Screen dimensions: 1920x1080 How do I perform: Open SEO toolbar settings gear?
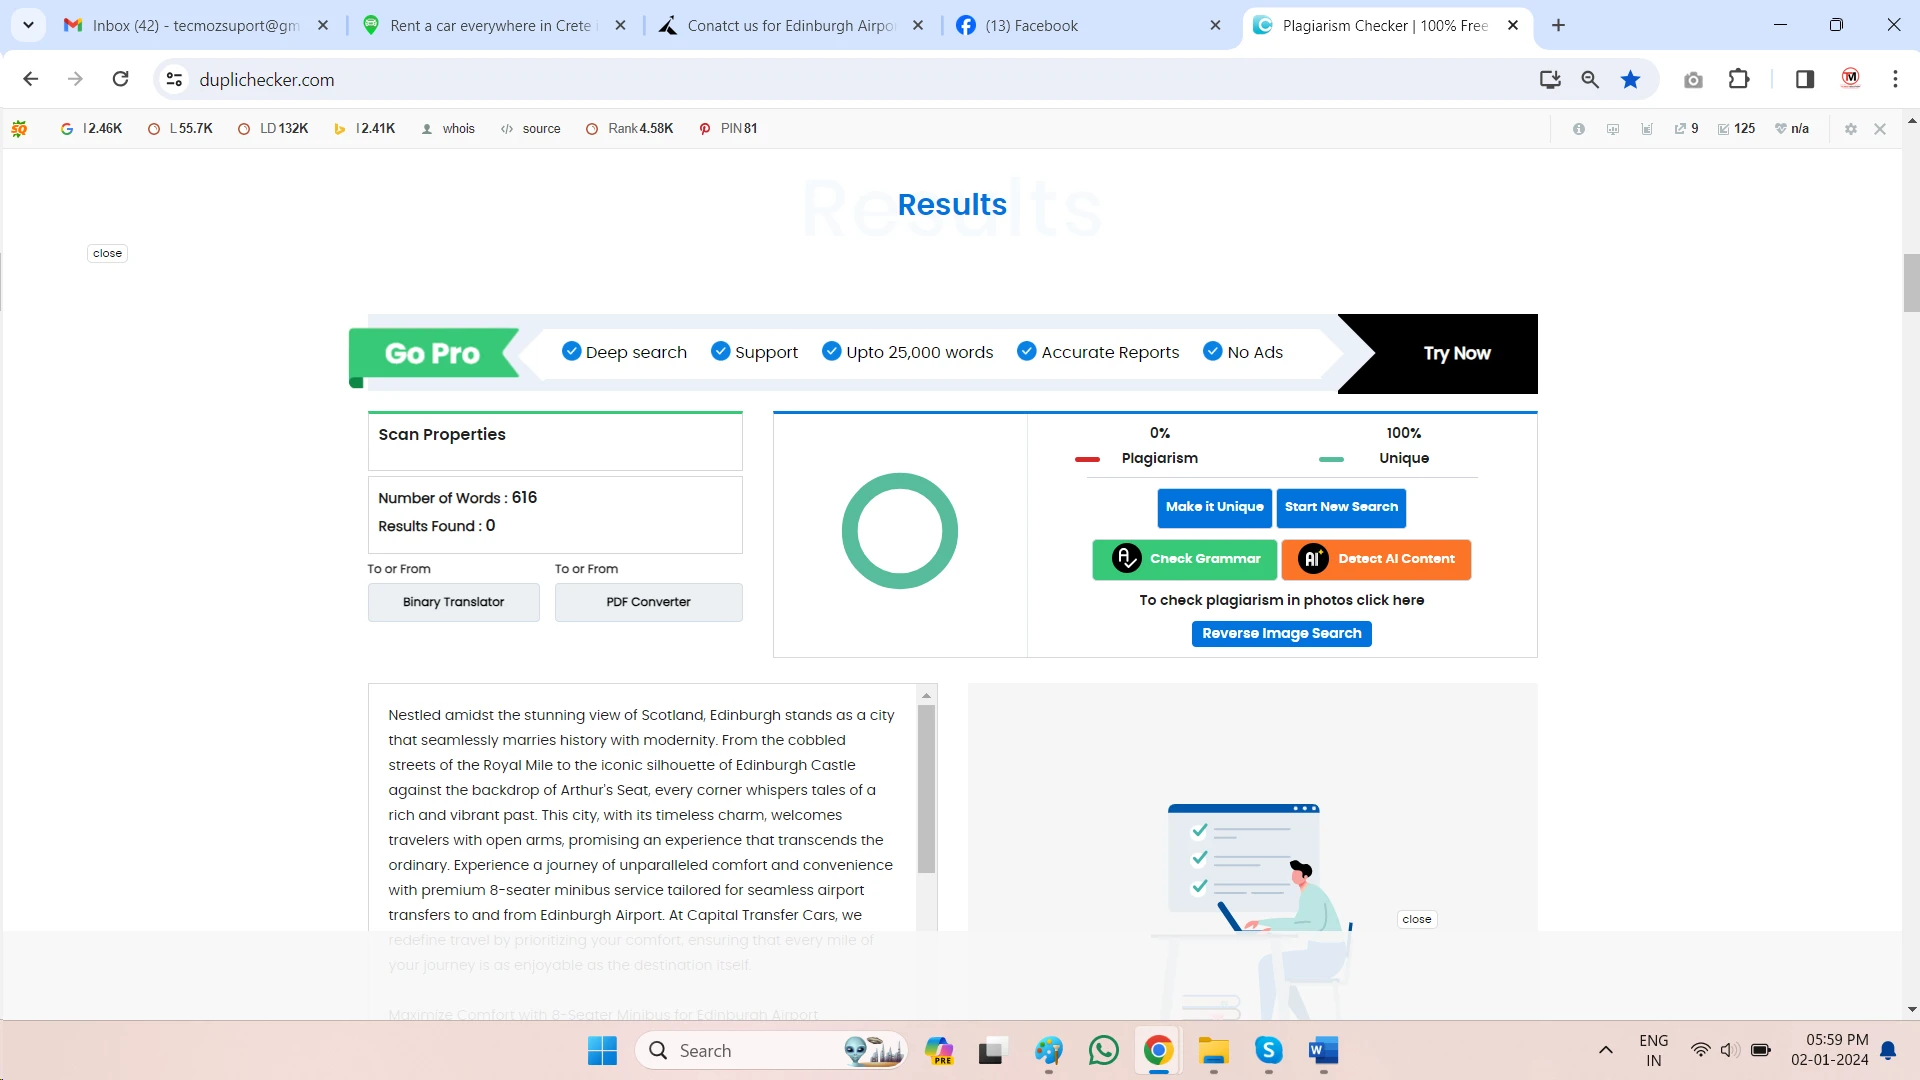1851,129
